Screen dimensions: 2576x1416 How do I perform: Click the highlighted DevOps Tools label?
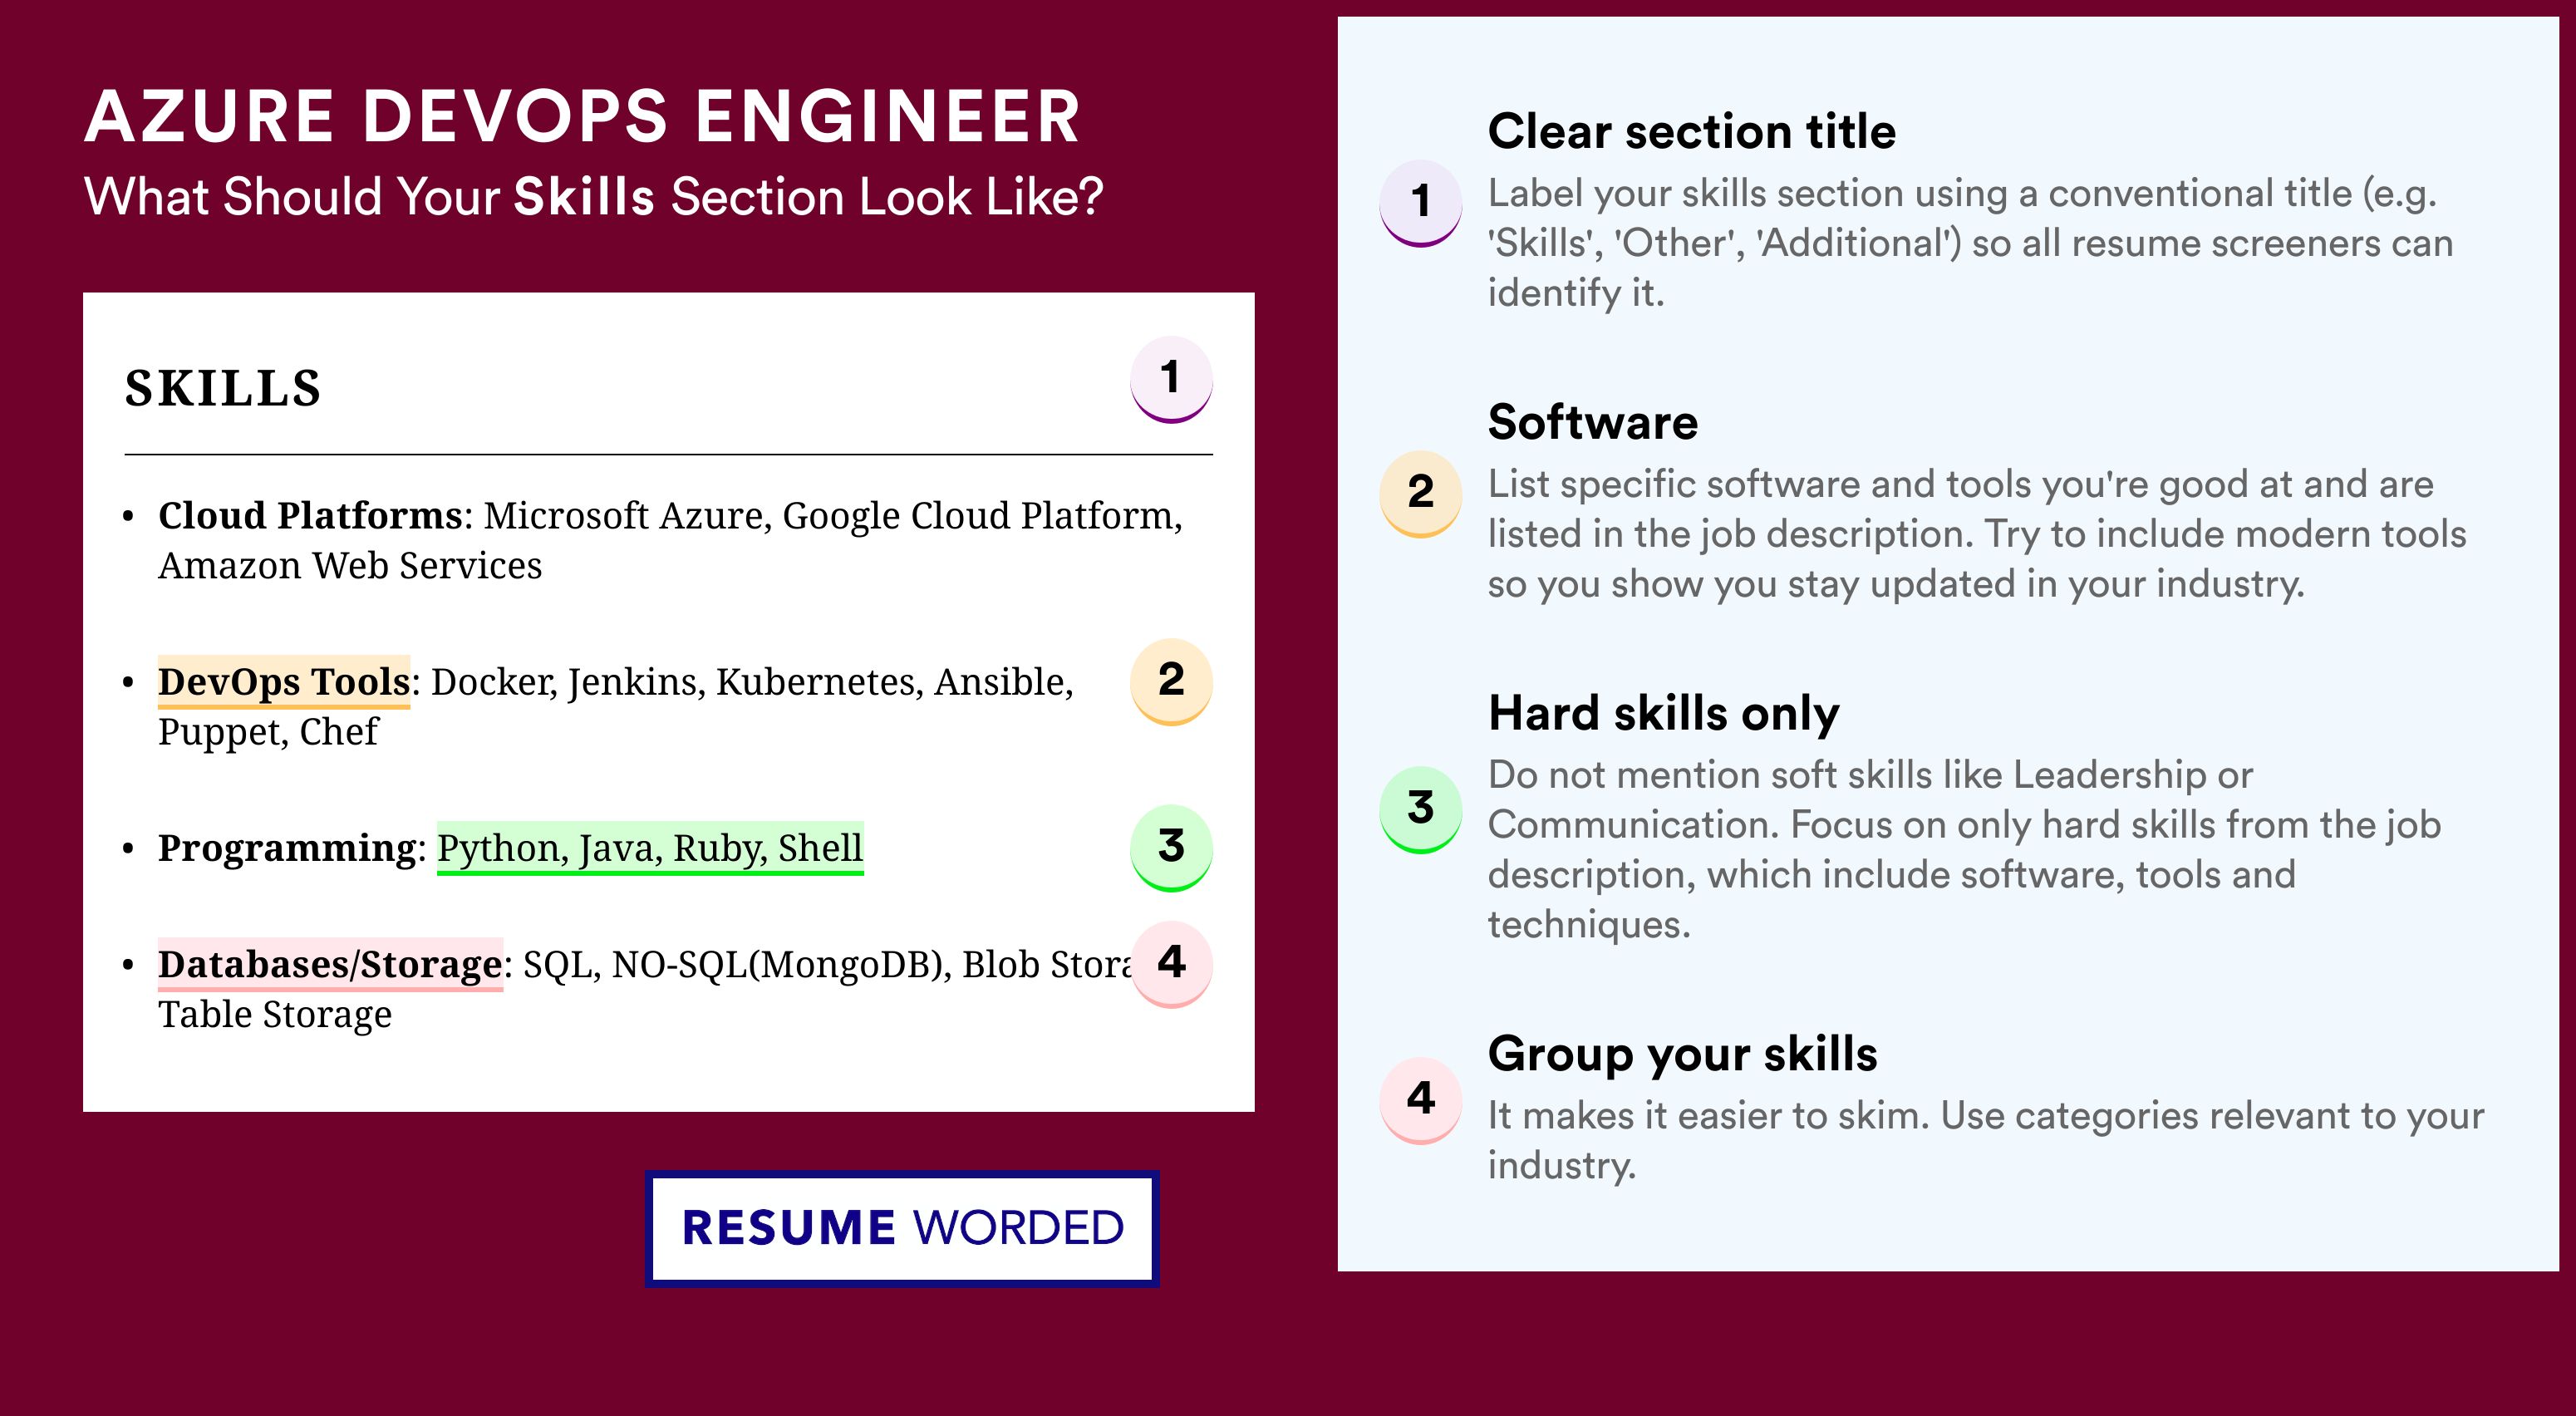click(x=284, y=681)
